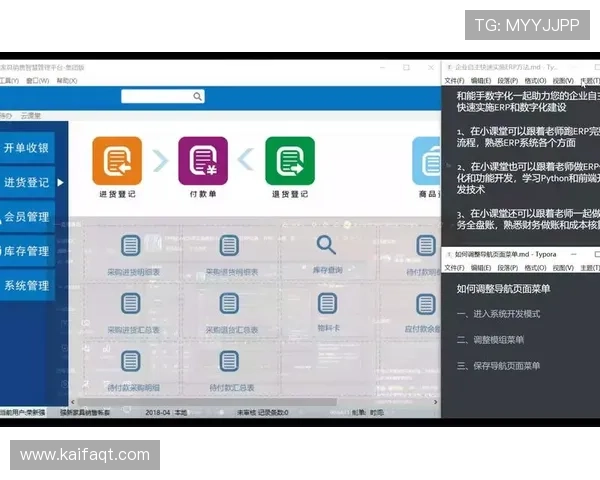Click the right arrow of the horizontal scrollbar
The width and height of the screenshot is (600, 480).
pyautogui.click(x=435, y=402)
